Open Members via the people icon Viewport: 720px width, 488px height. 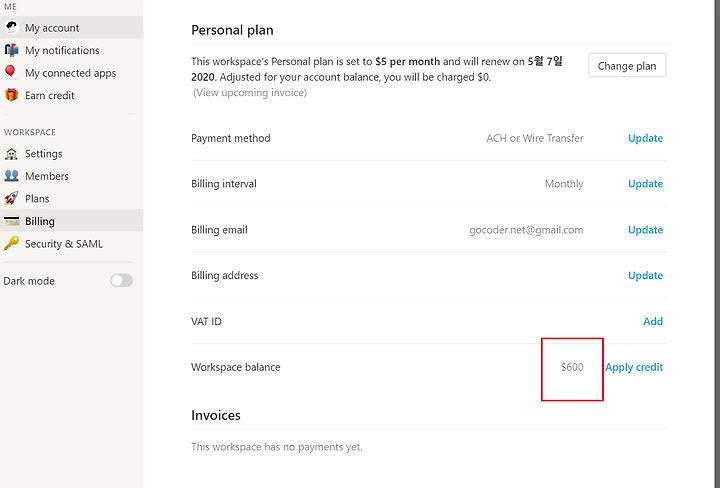11,176
